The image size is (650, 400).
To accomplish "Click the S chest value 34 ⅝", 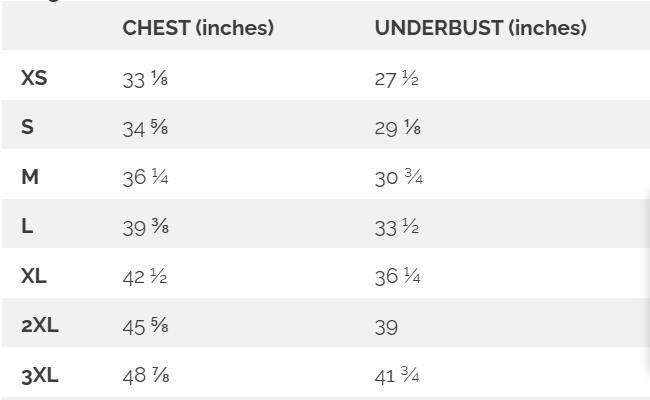I will [145, 129].
